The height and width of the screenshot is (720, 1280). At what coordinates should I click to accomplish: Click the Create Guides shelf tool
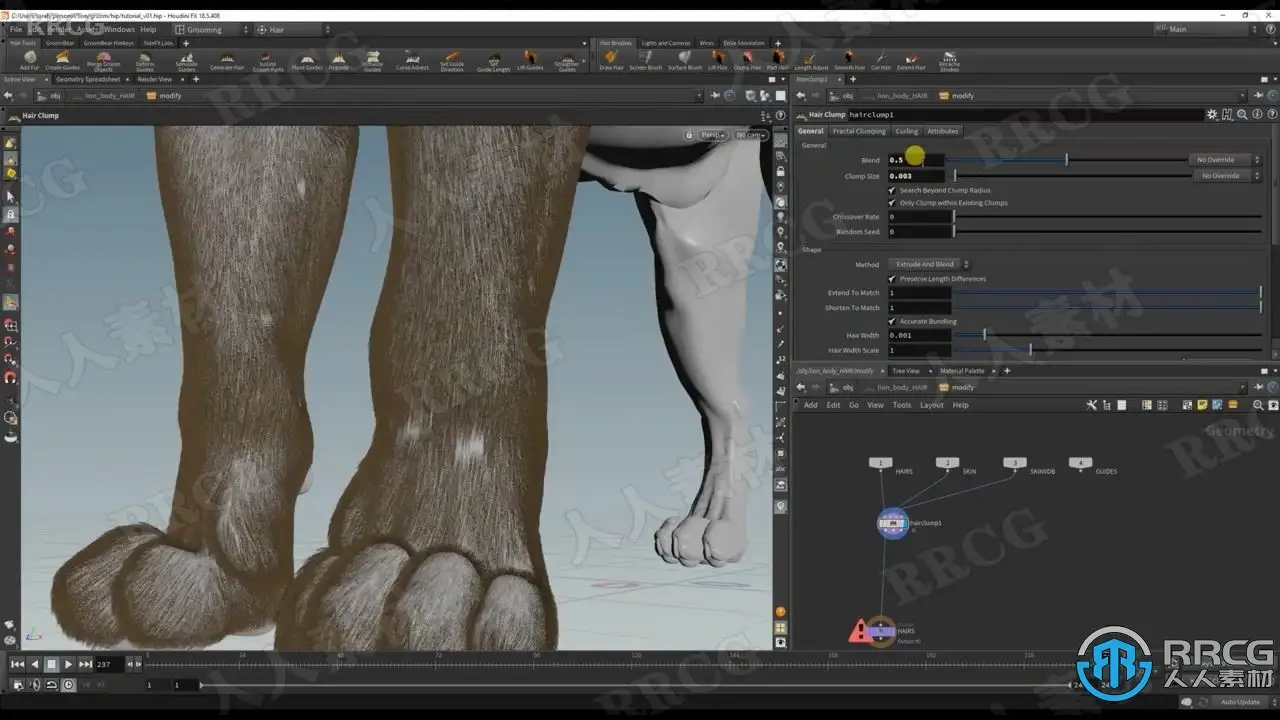[62, 59]
